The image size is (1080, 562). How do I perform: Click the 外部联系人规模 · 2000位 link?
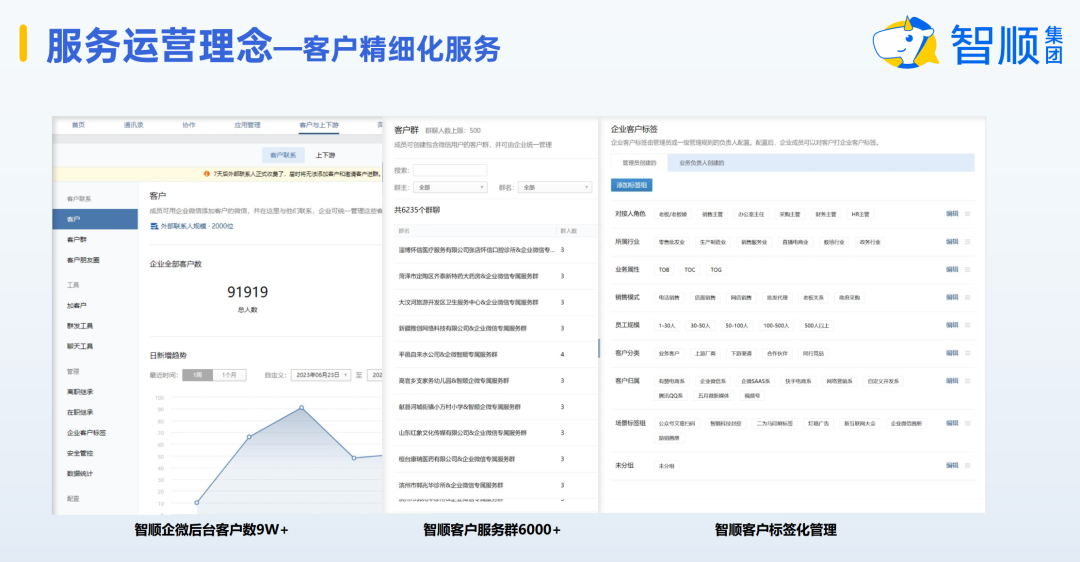coord(197,227)
